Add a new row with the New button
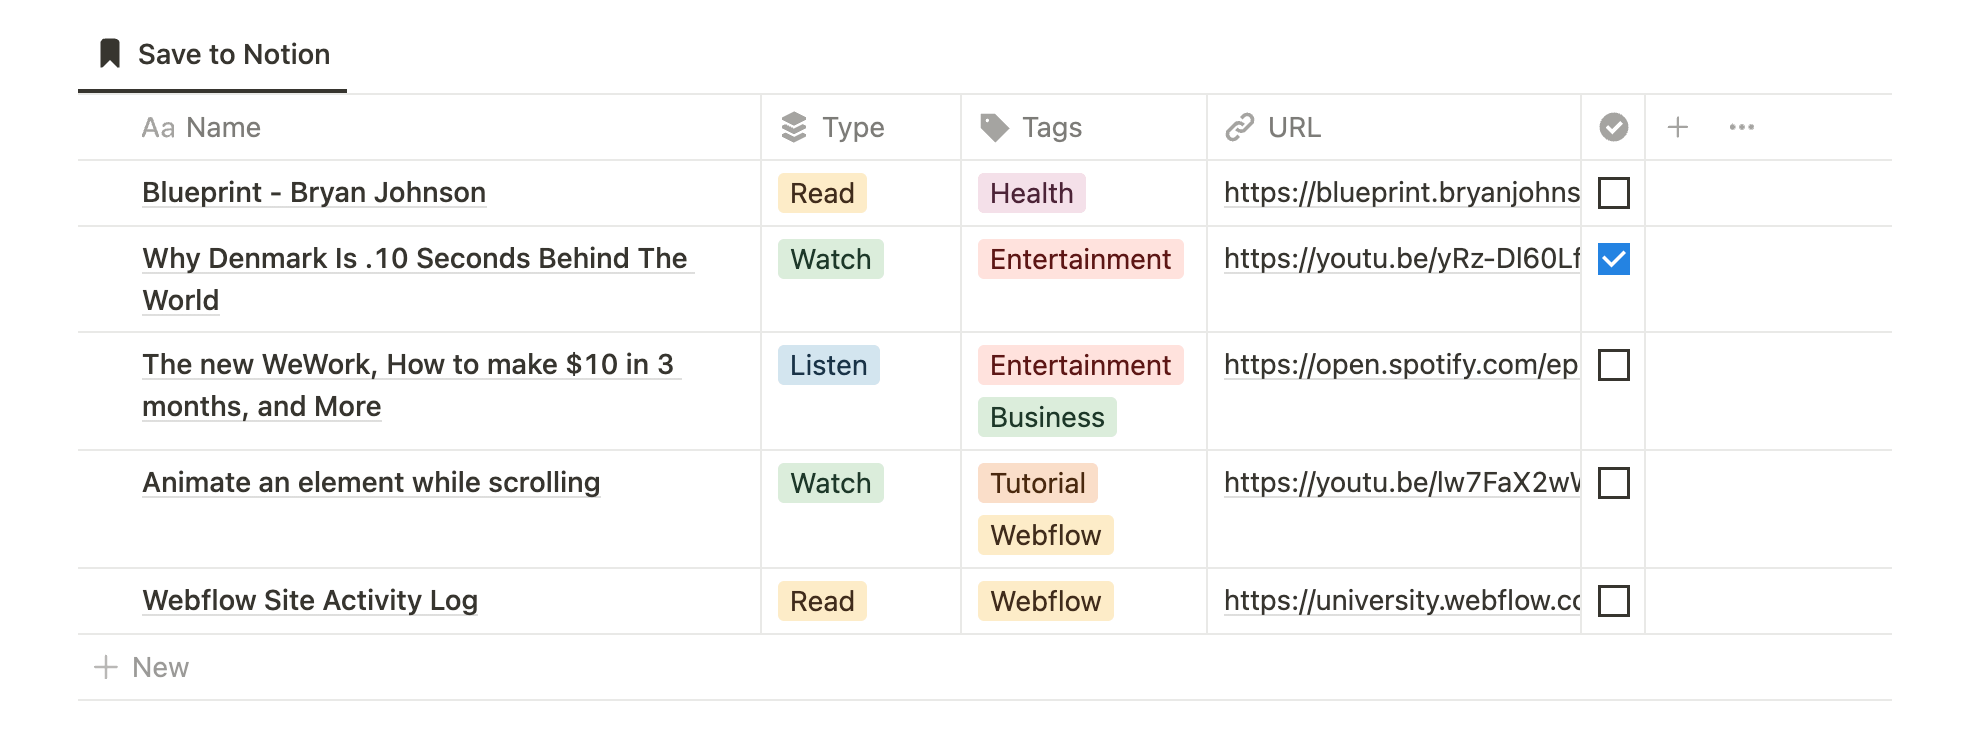Screen dimensions: 1980x746 coord(141,667)
